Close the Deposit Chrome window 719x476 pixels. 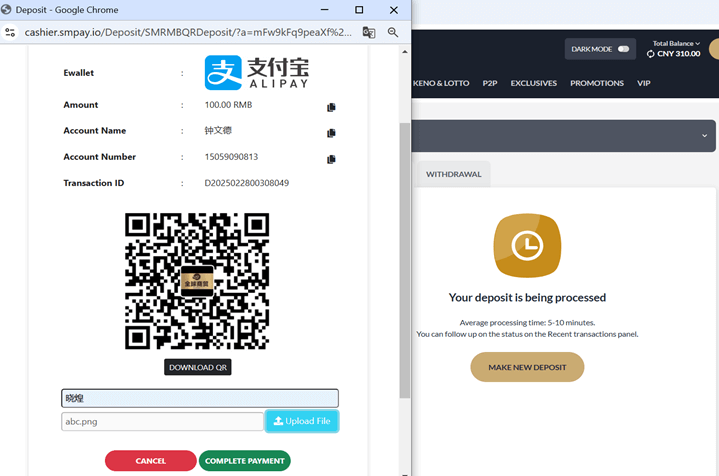coord(393,10)
